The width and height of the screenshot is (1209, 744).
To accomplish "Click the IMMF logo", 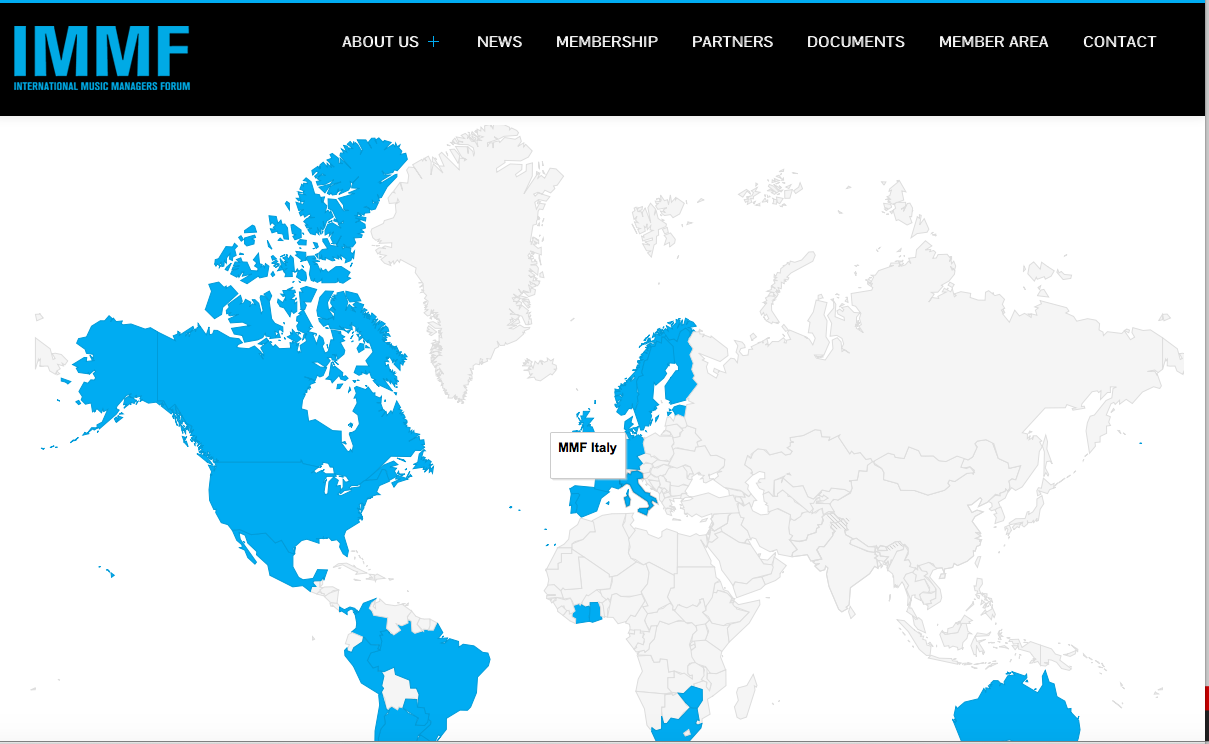I will pos(101,57).
